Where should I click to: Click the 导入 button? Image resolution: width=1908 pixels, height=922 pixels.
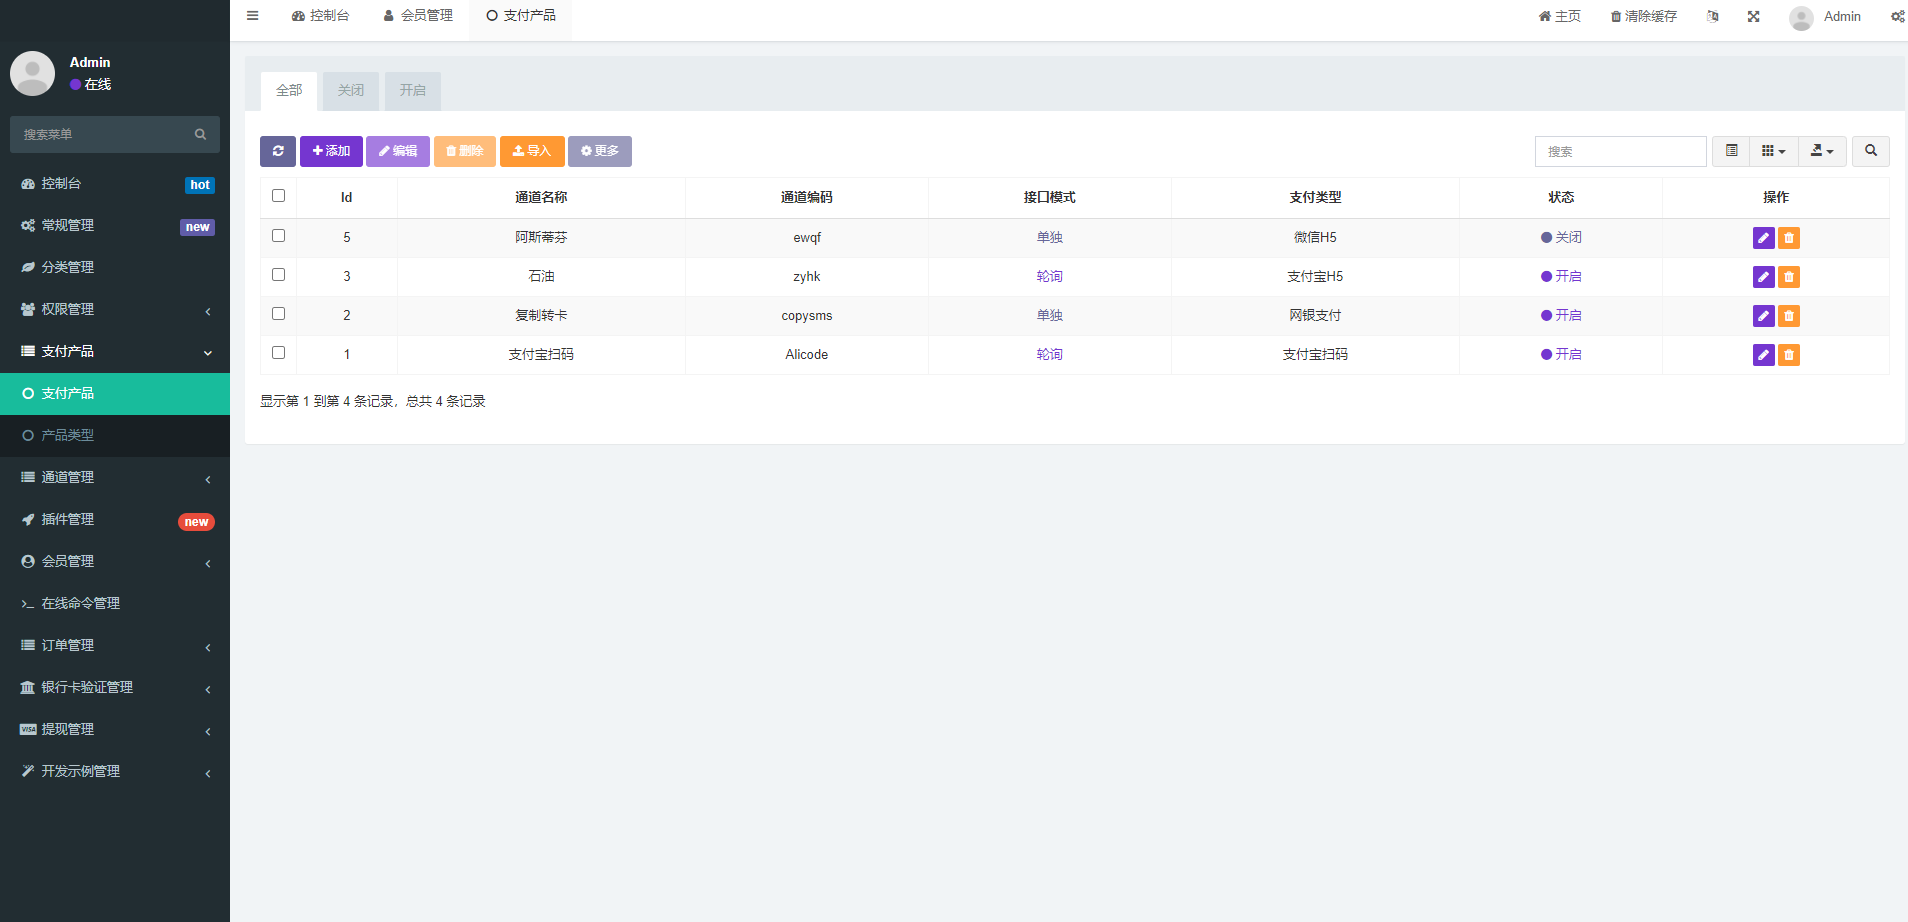[532, 151]
